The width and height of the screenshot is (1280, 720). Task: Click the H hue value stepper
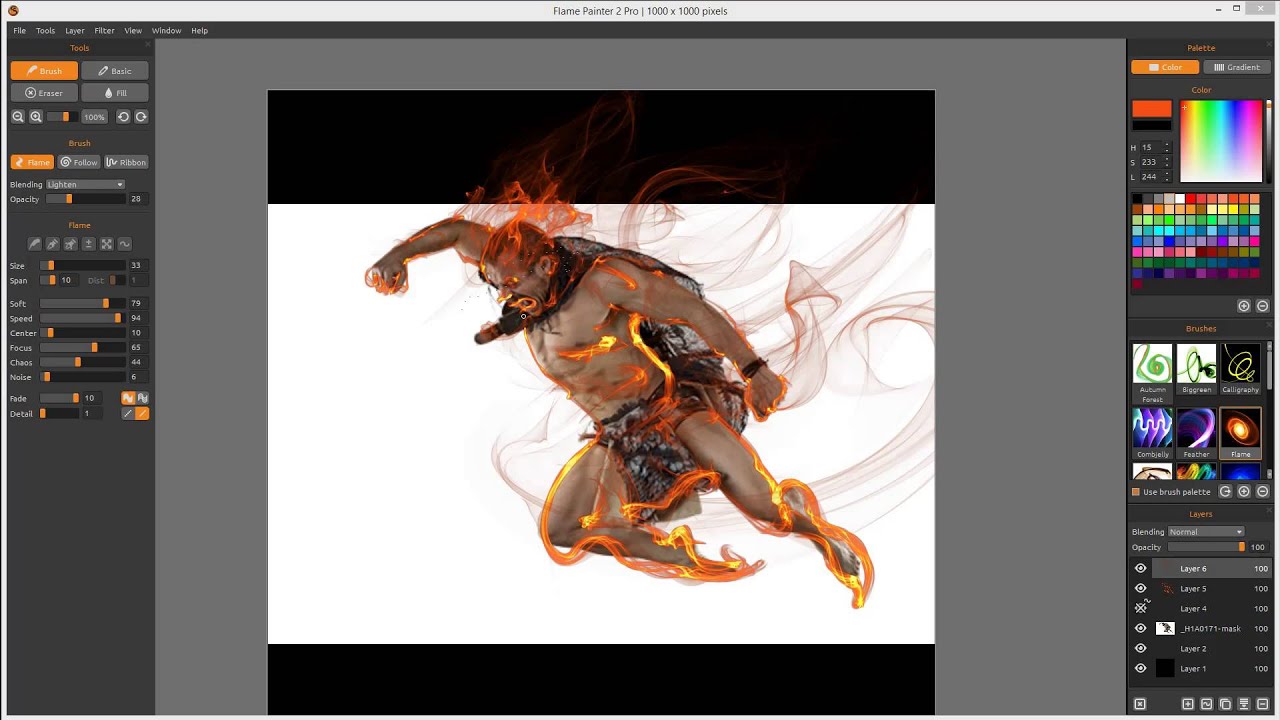(1167, 147)
